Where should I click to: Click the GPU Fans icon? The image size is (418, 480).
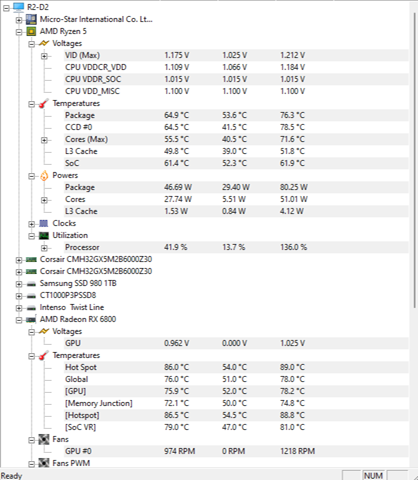click(44, 439)
